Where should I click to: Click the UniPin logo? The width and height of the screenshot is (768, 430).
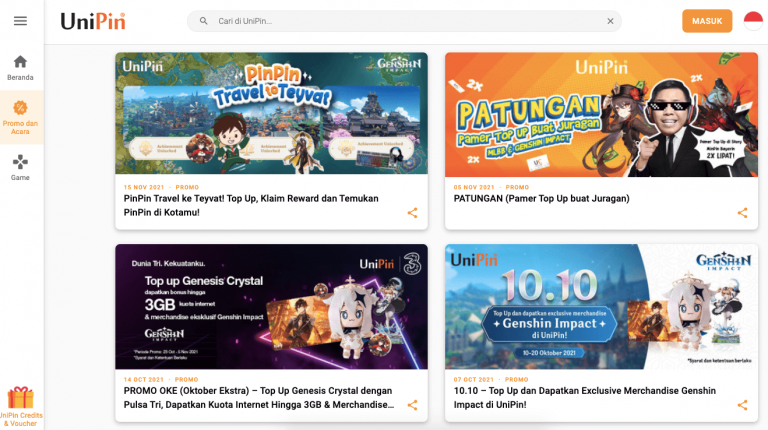[93, 22]
